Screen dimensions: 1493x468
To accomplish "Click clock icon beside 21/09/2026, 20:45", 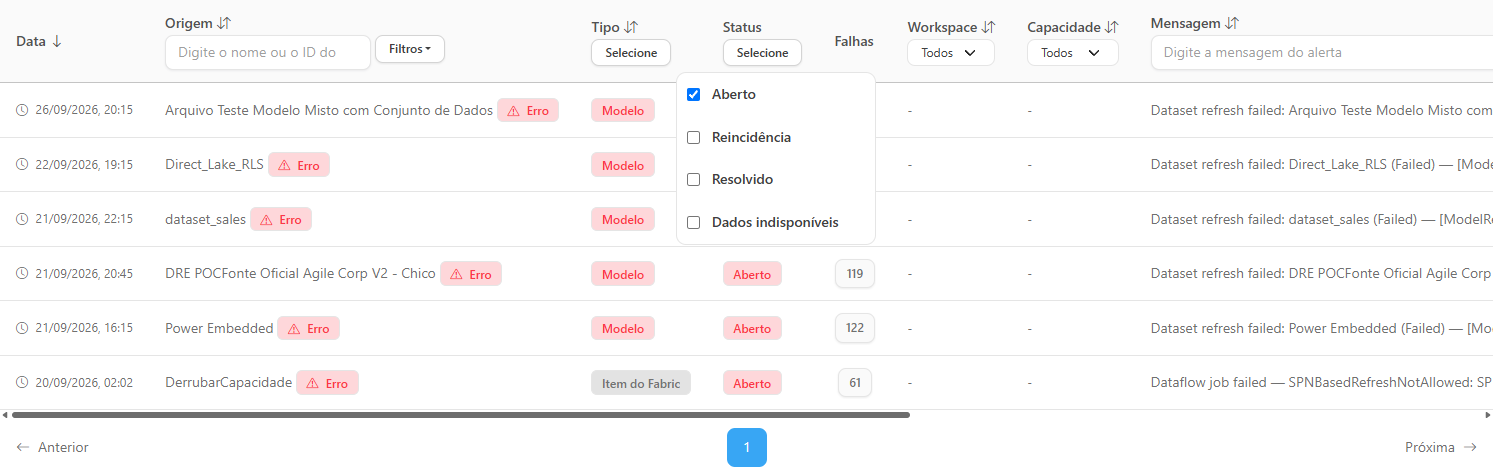I will [x=22, y=274].
